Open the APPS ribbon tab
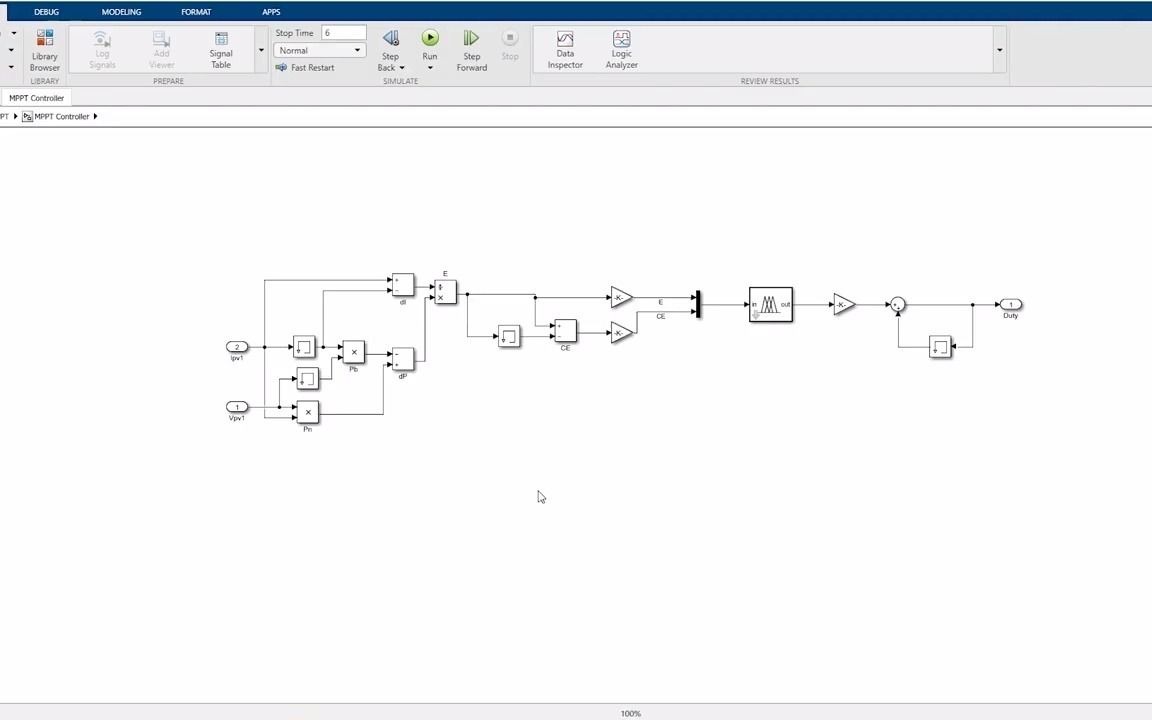The image size is (1152, 720). 271,11
